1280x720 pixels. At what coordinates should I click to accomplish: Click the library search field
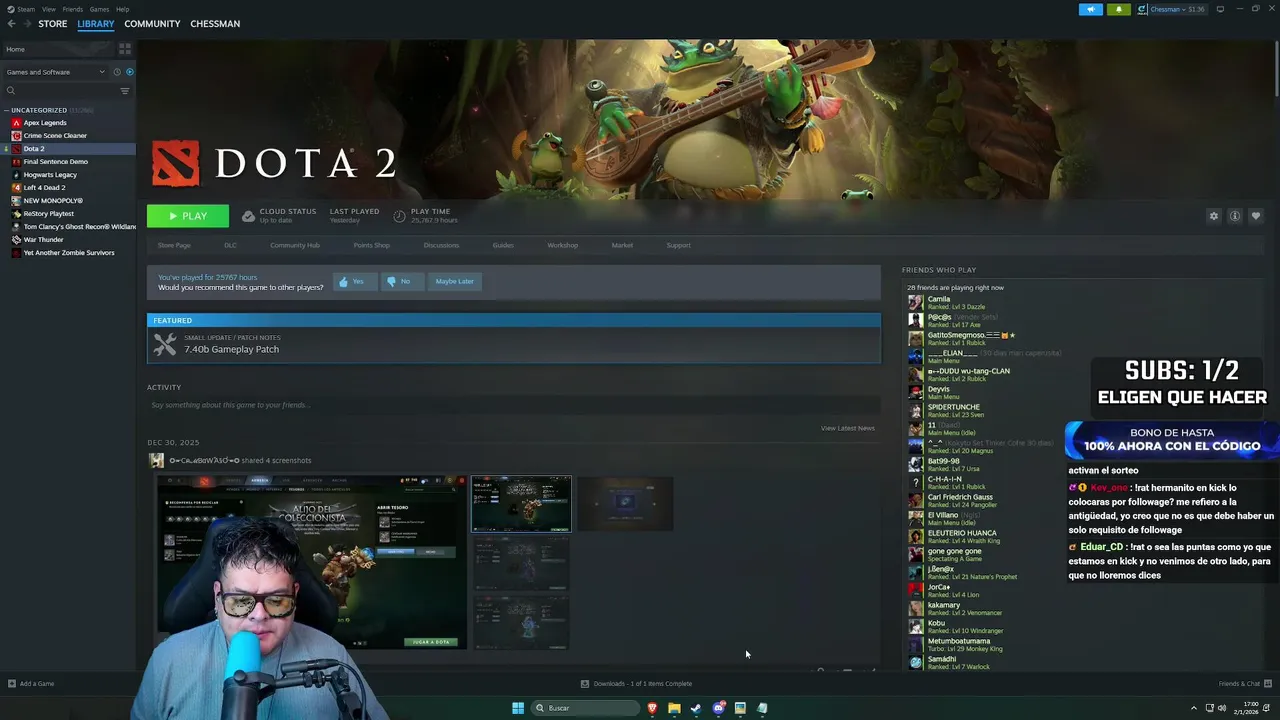click(60, 91)
